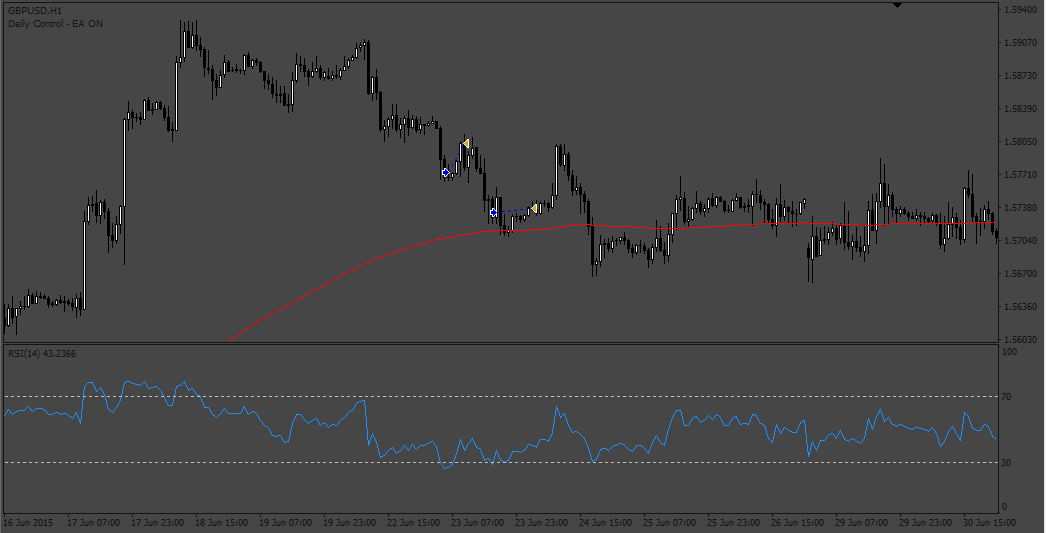Click the 1.56030 price label
The height and width of the screenshot is (533, 1046).
point(1019,340)
